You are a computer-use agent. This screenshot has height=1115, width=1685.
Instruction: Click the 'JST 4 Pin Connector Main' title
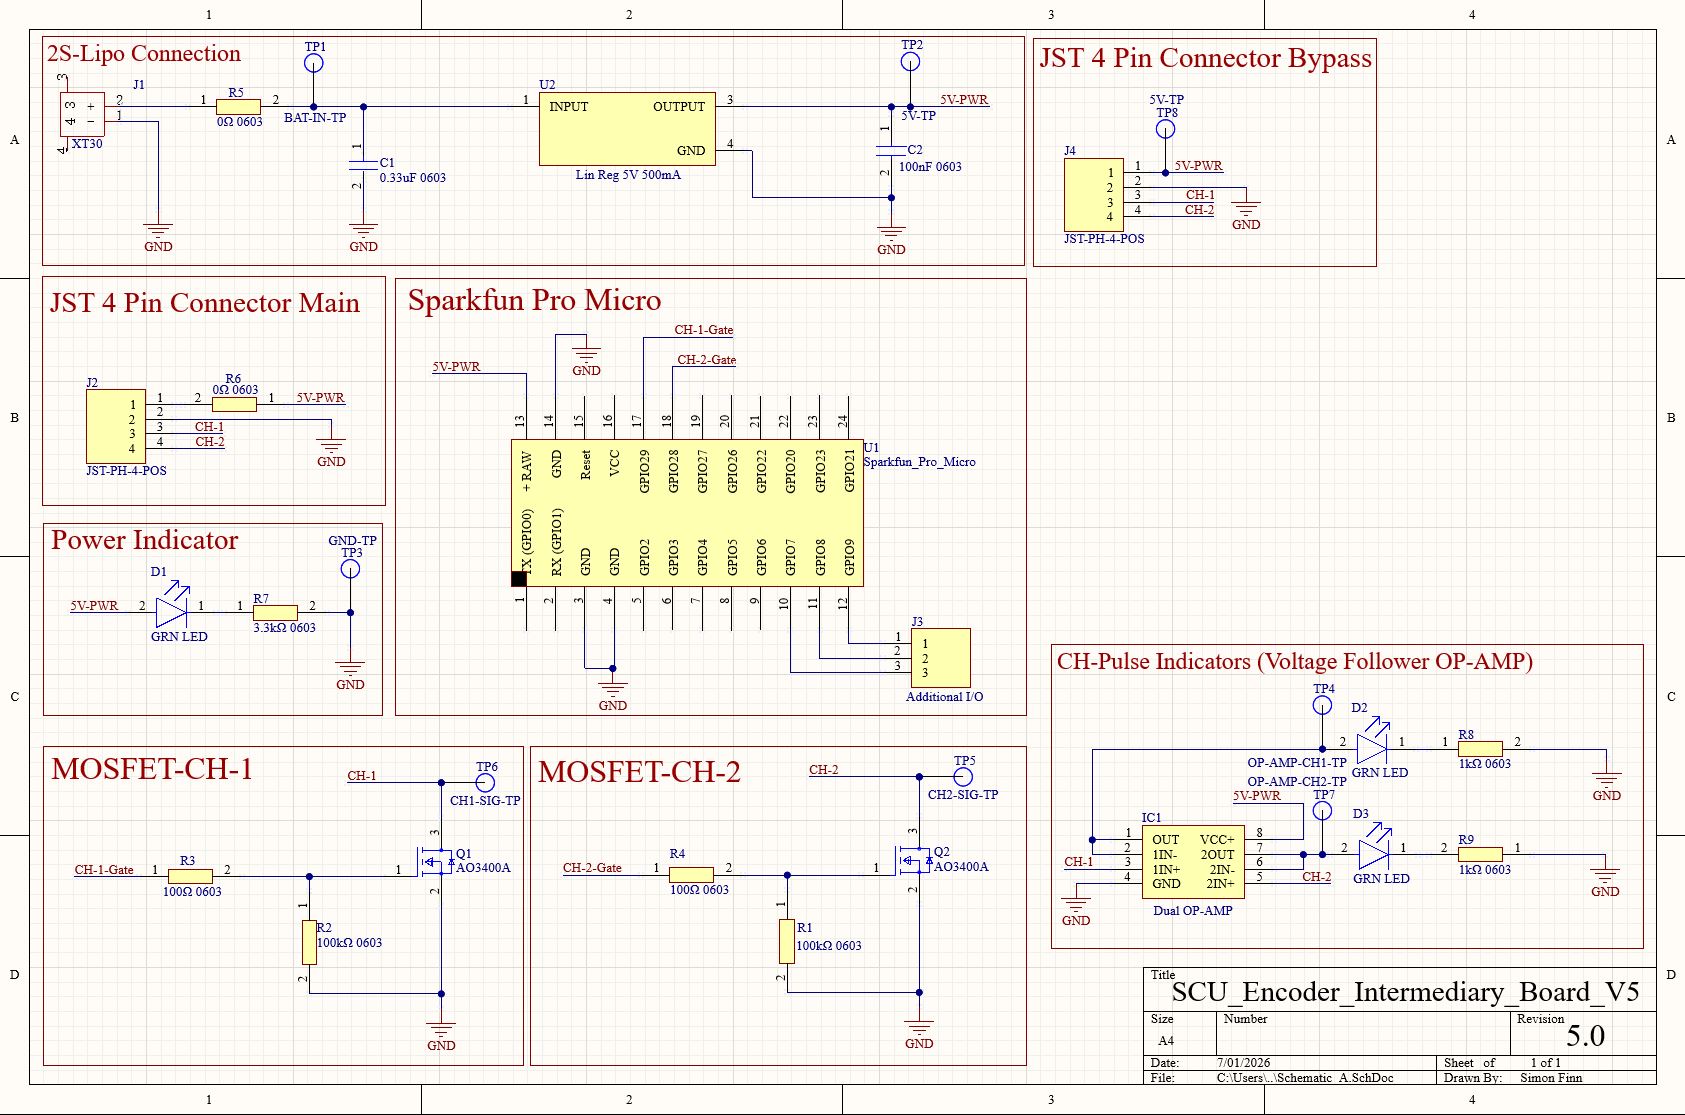tap(205, 303)
